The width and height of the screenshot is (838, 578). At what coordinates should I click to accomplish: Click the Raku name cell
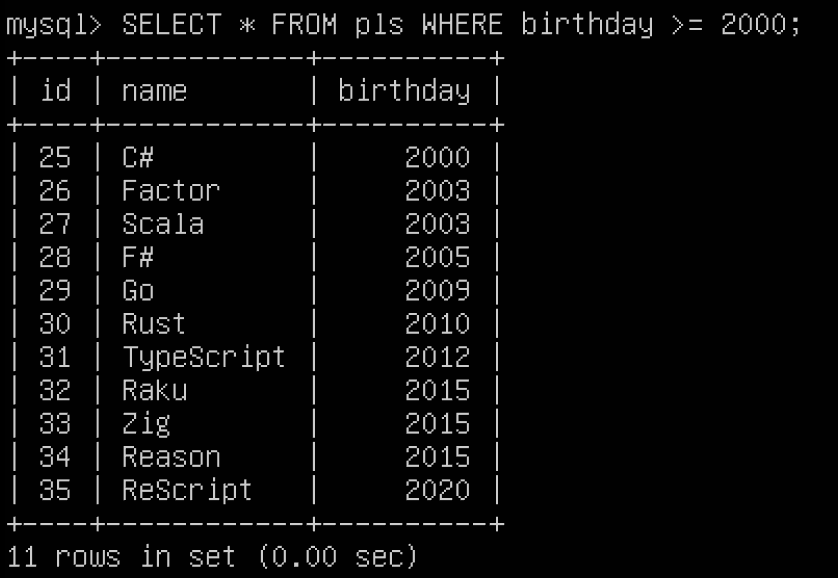click(x=154, y=390)
